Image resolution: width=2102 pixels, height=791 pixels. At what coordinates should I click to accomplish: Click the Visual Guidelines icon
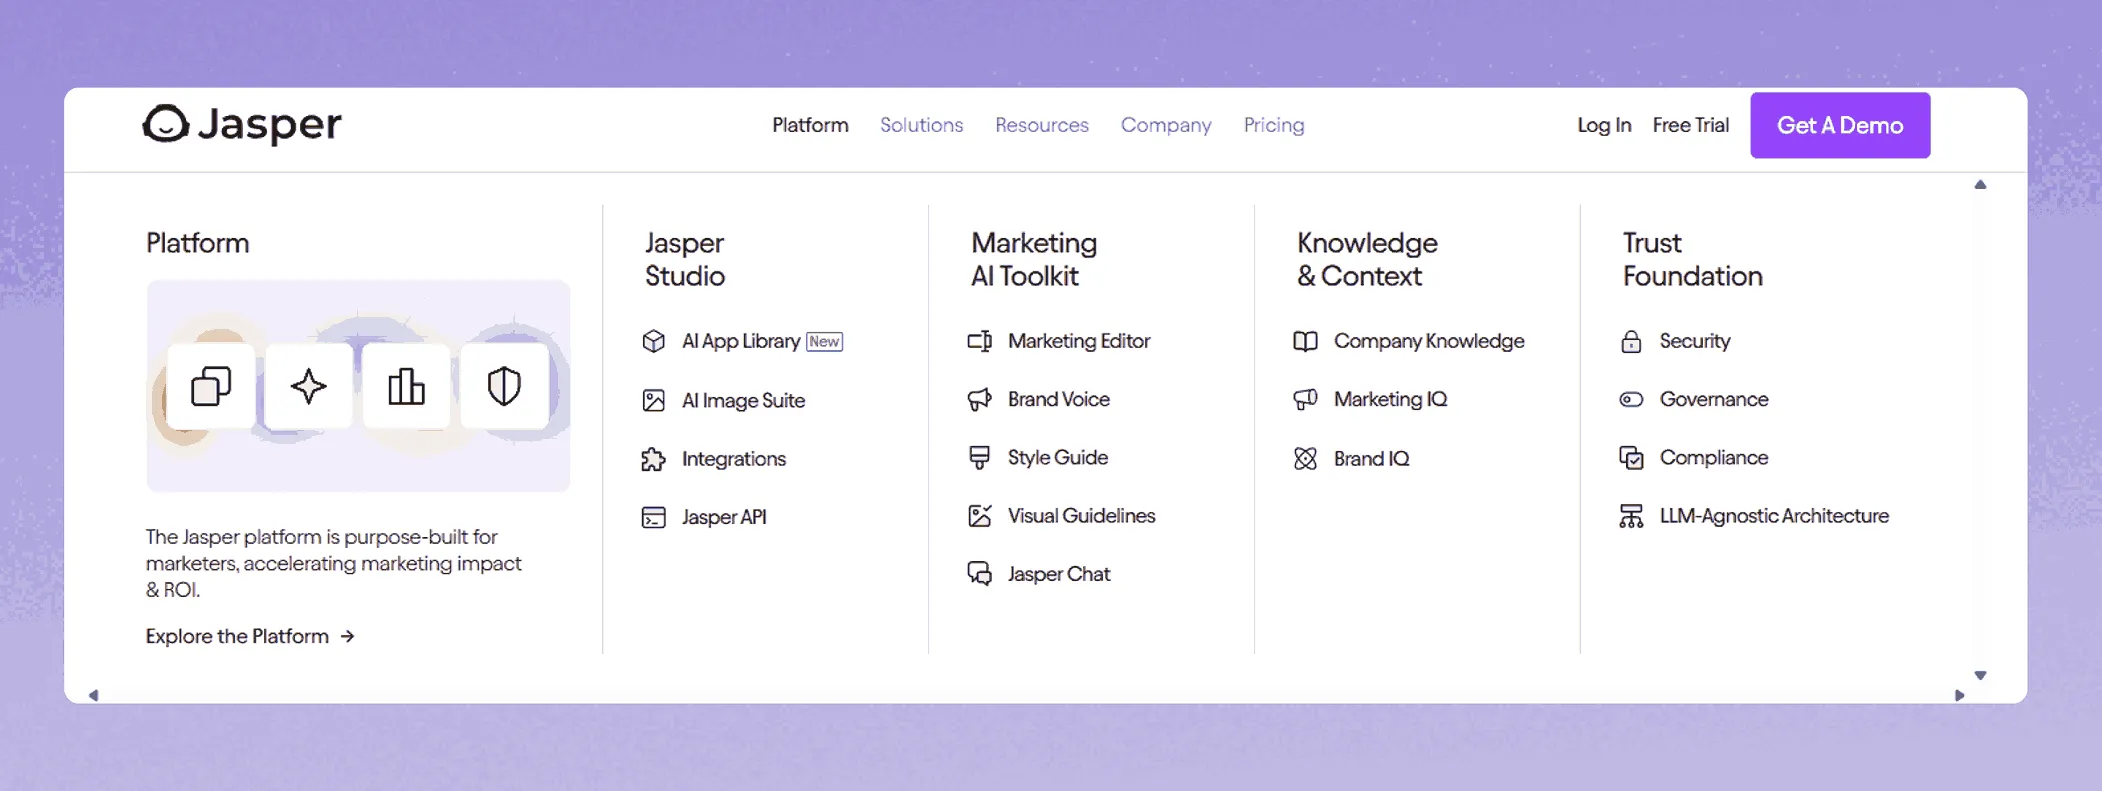click(979, 516)
